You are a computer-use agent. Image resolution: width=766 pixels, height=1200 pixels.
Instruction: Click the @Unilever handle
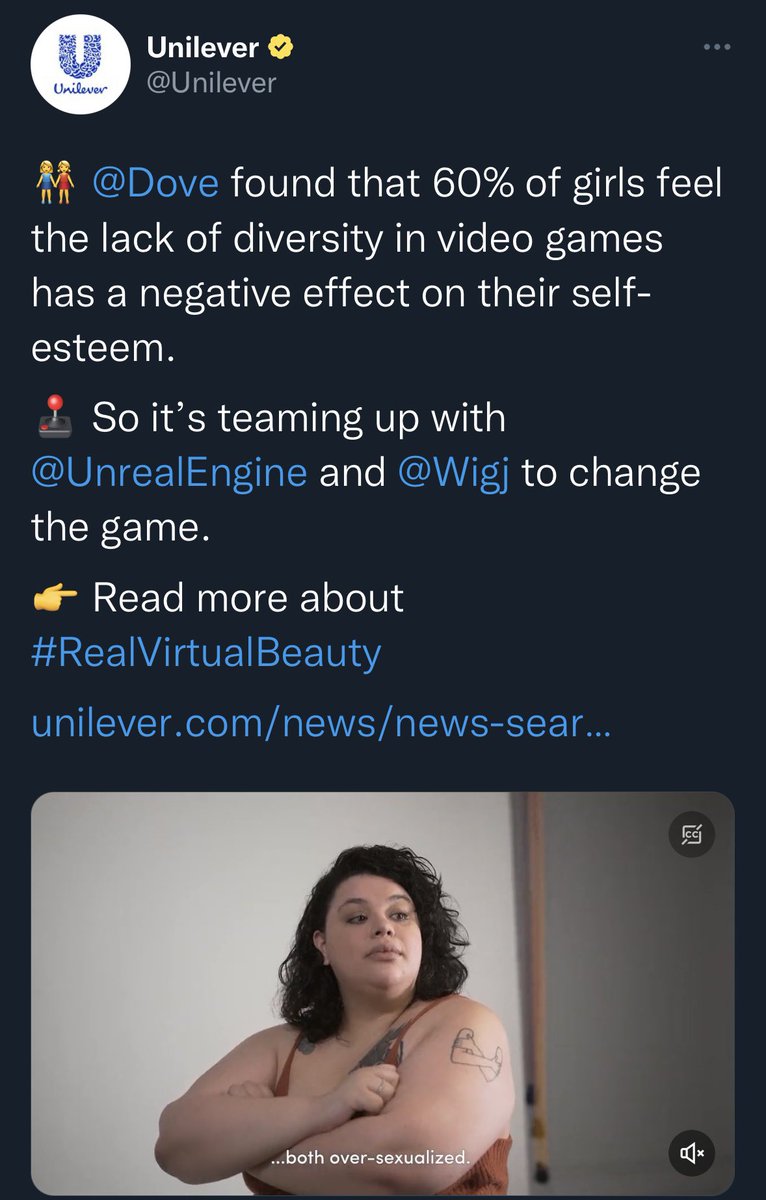(211, 83)
